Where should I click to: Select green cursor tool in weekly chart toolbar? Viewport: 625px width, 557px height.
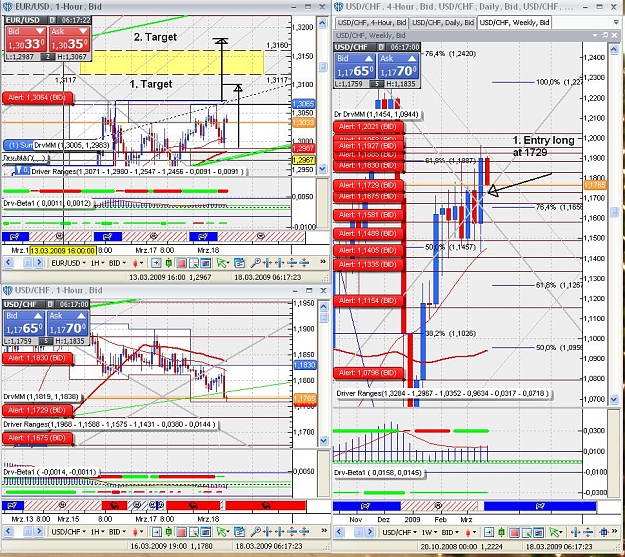click(554, 533)
